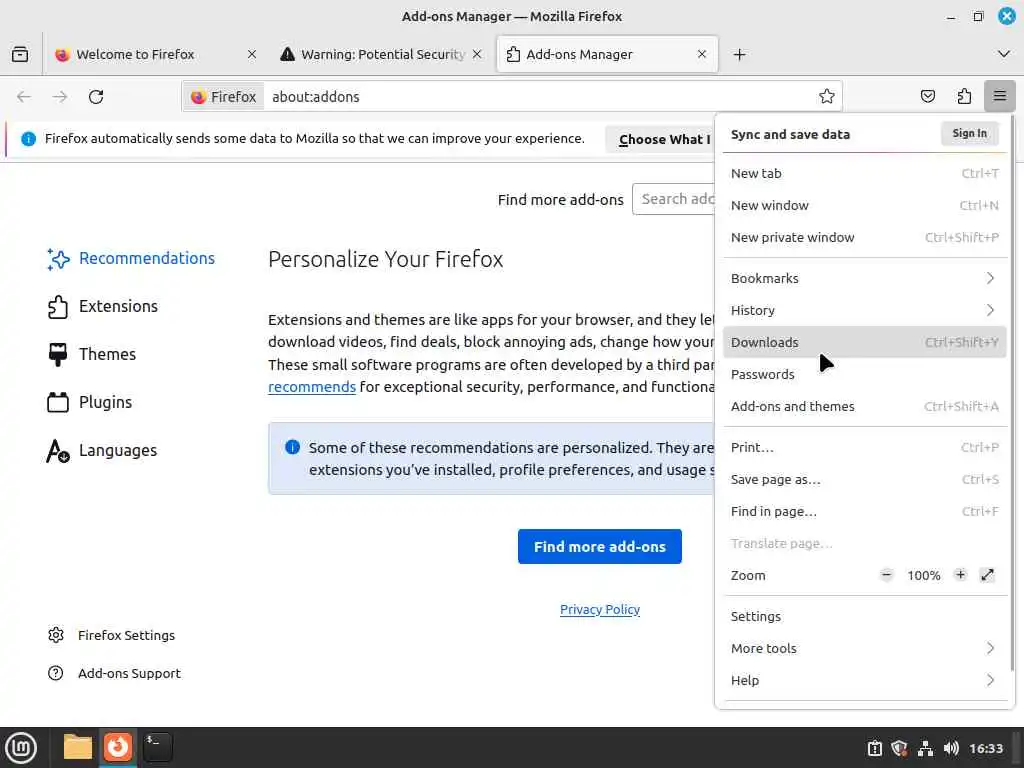This screenshot has height=768, width=1024.
Task: Open the volume control in system tray
Action: pyautogui.click(x=951, y=748)
